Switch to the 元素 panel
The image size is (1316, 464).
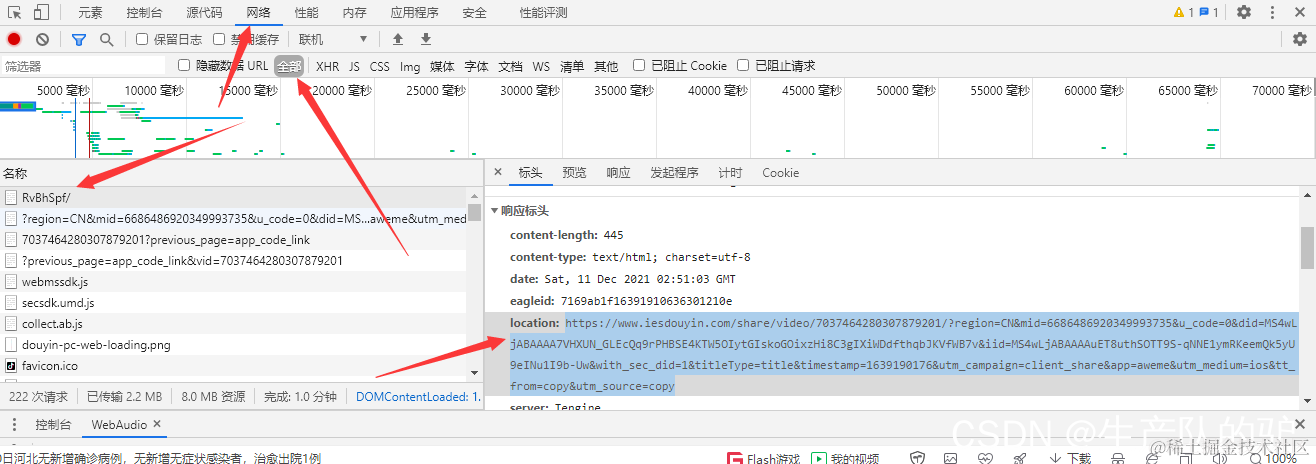(90, 13)
